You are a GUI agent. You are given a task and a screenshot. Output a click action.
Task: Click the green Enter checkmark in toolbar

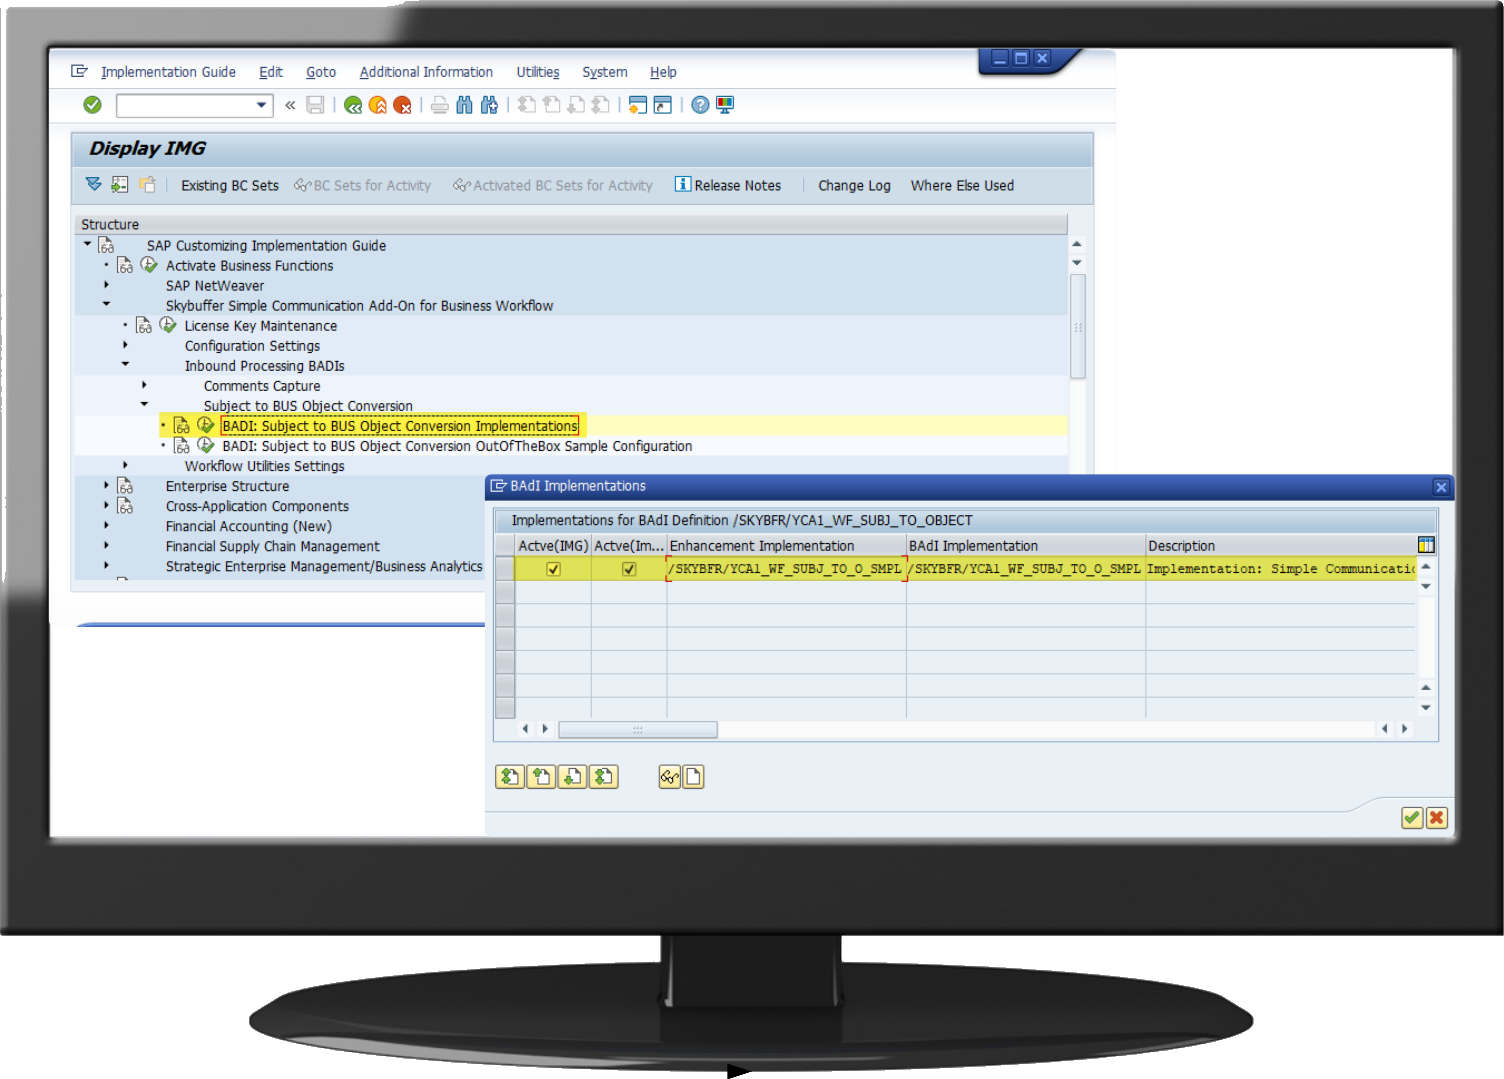[92, 105]
